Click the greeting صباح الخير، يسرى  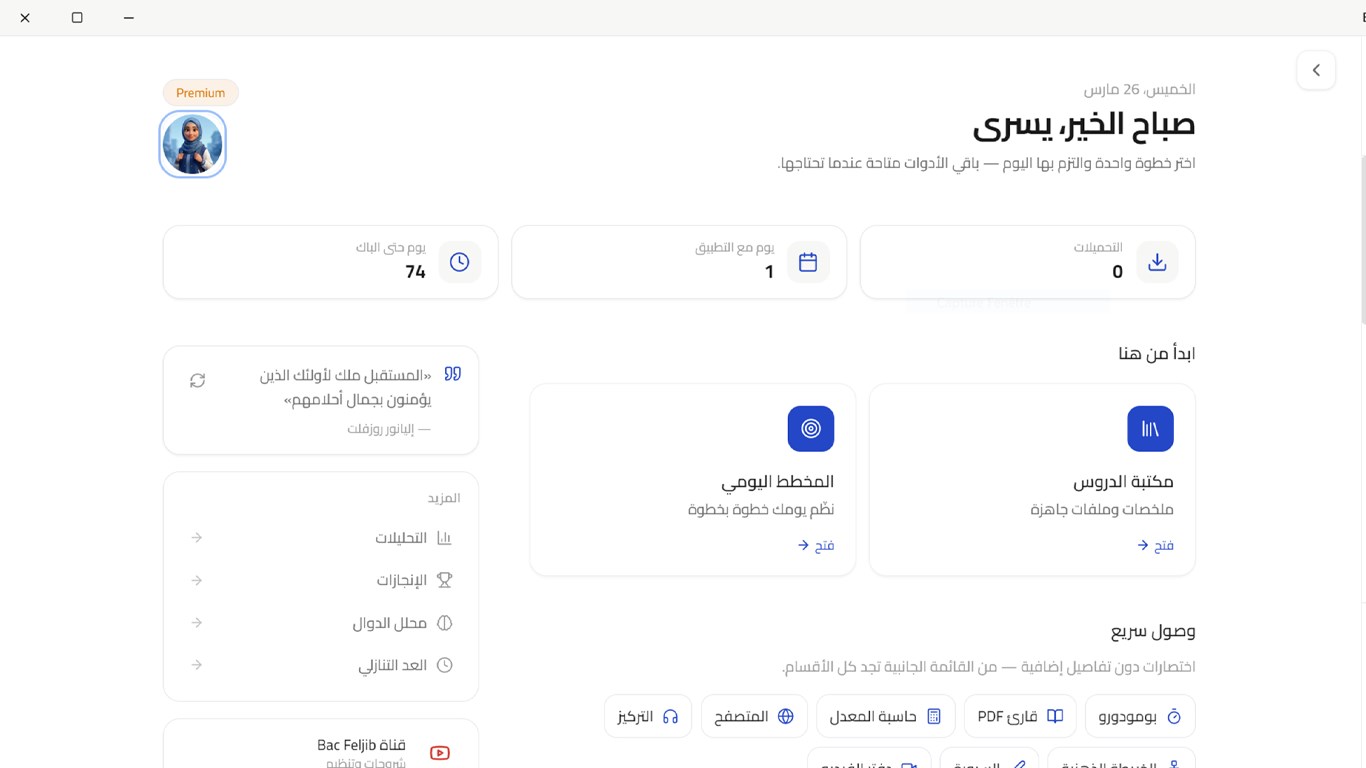click(1084, 126)
